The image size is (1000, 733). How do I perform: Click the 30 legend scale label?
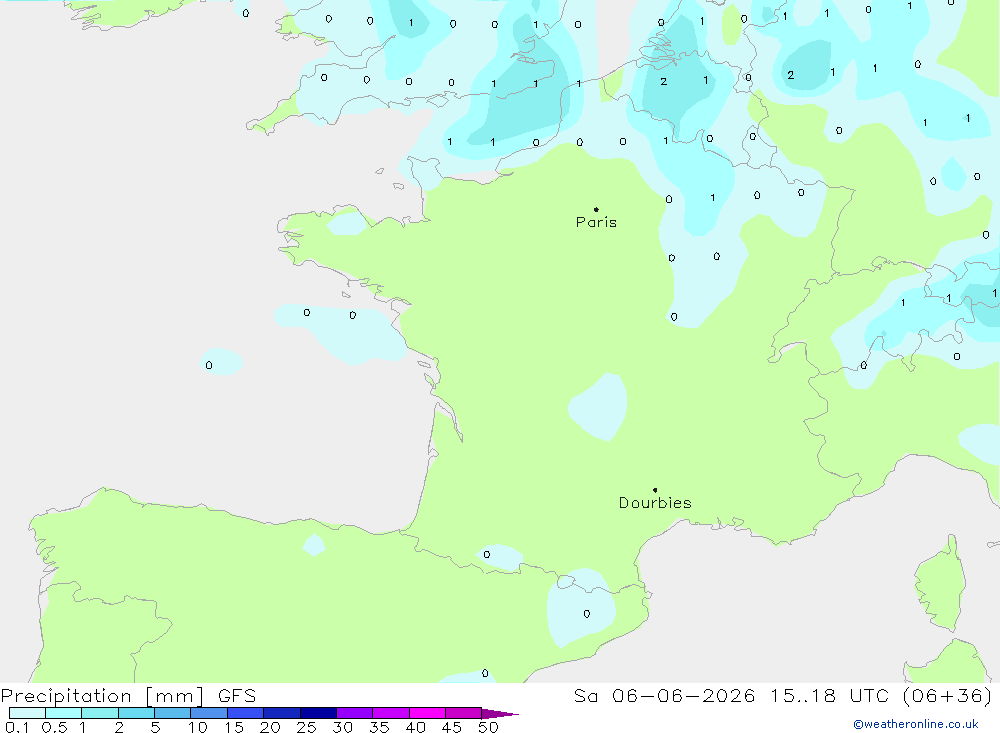[343, 727]
